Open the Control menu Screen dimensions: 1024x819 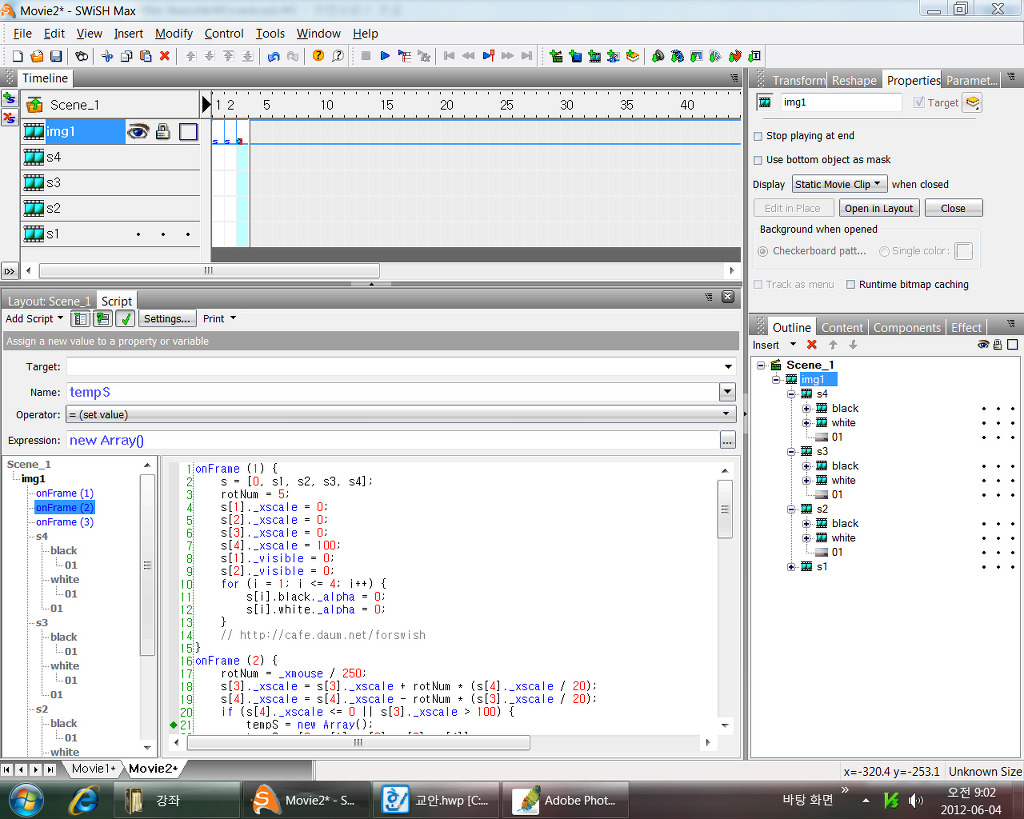tap(224, 33)
